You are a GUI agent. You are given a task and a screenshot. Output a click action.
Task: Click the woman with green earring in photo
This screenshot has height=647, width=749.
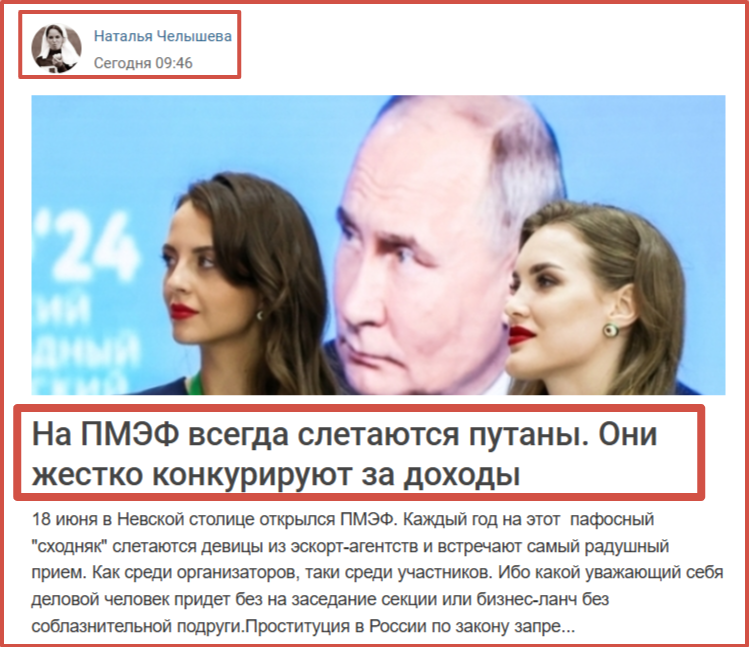click(602, 299)
